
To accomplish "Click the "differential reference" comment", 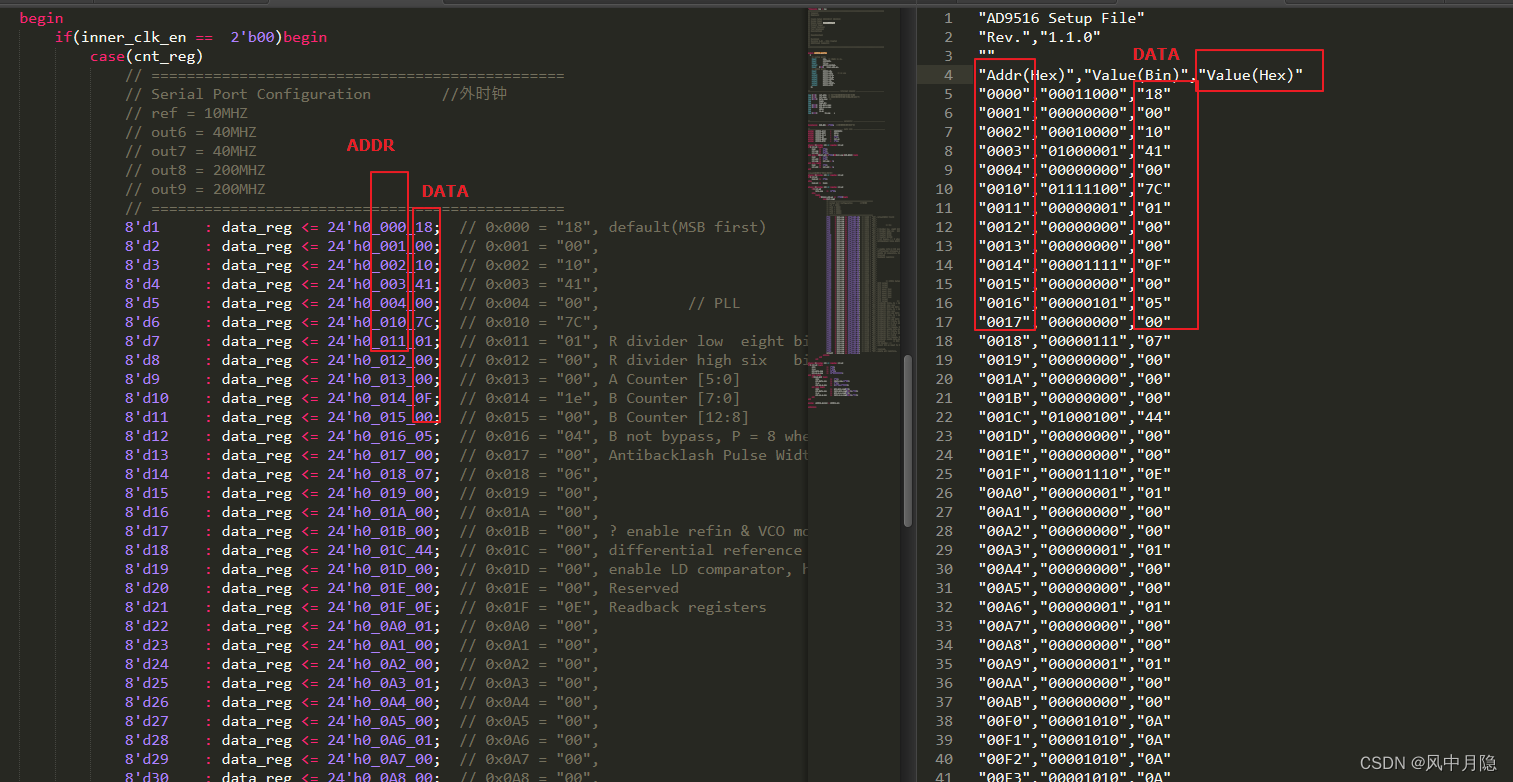I will [705, 550].
